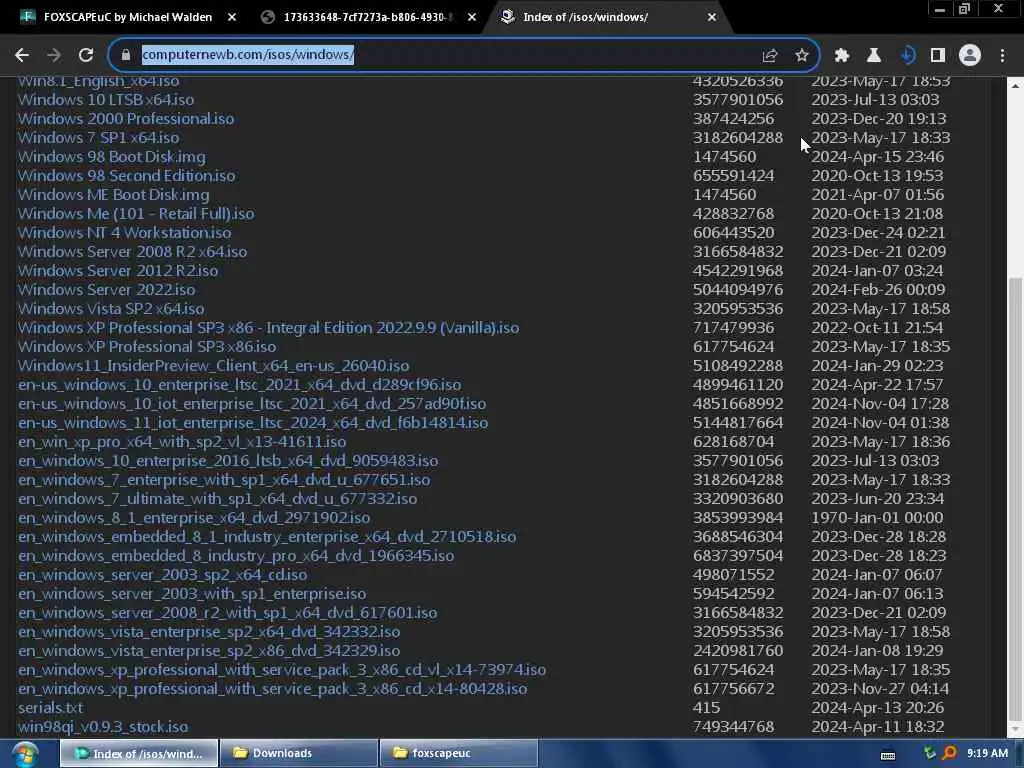Open Downloads folder in taskbar
The width and height of the screenshot is (1024, 768).
click(299, 753)
